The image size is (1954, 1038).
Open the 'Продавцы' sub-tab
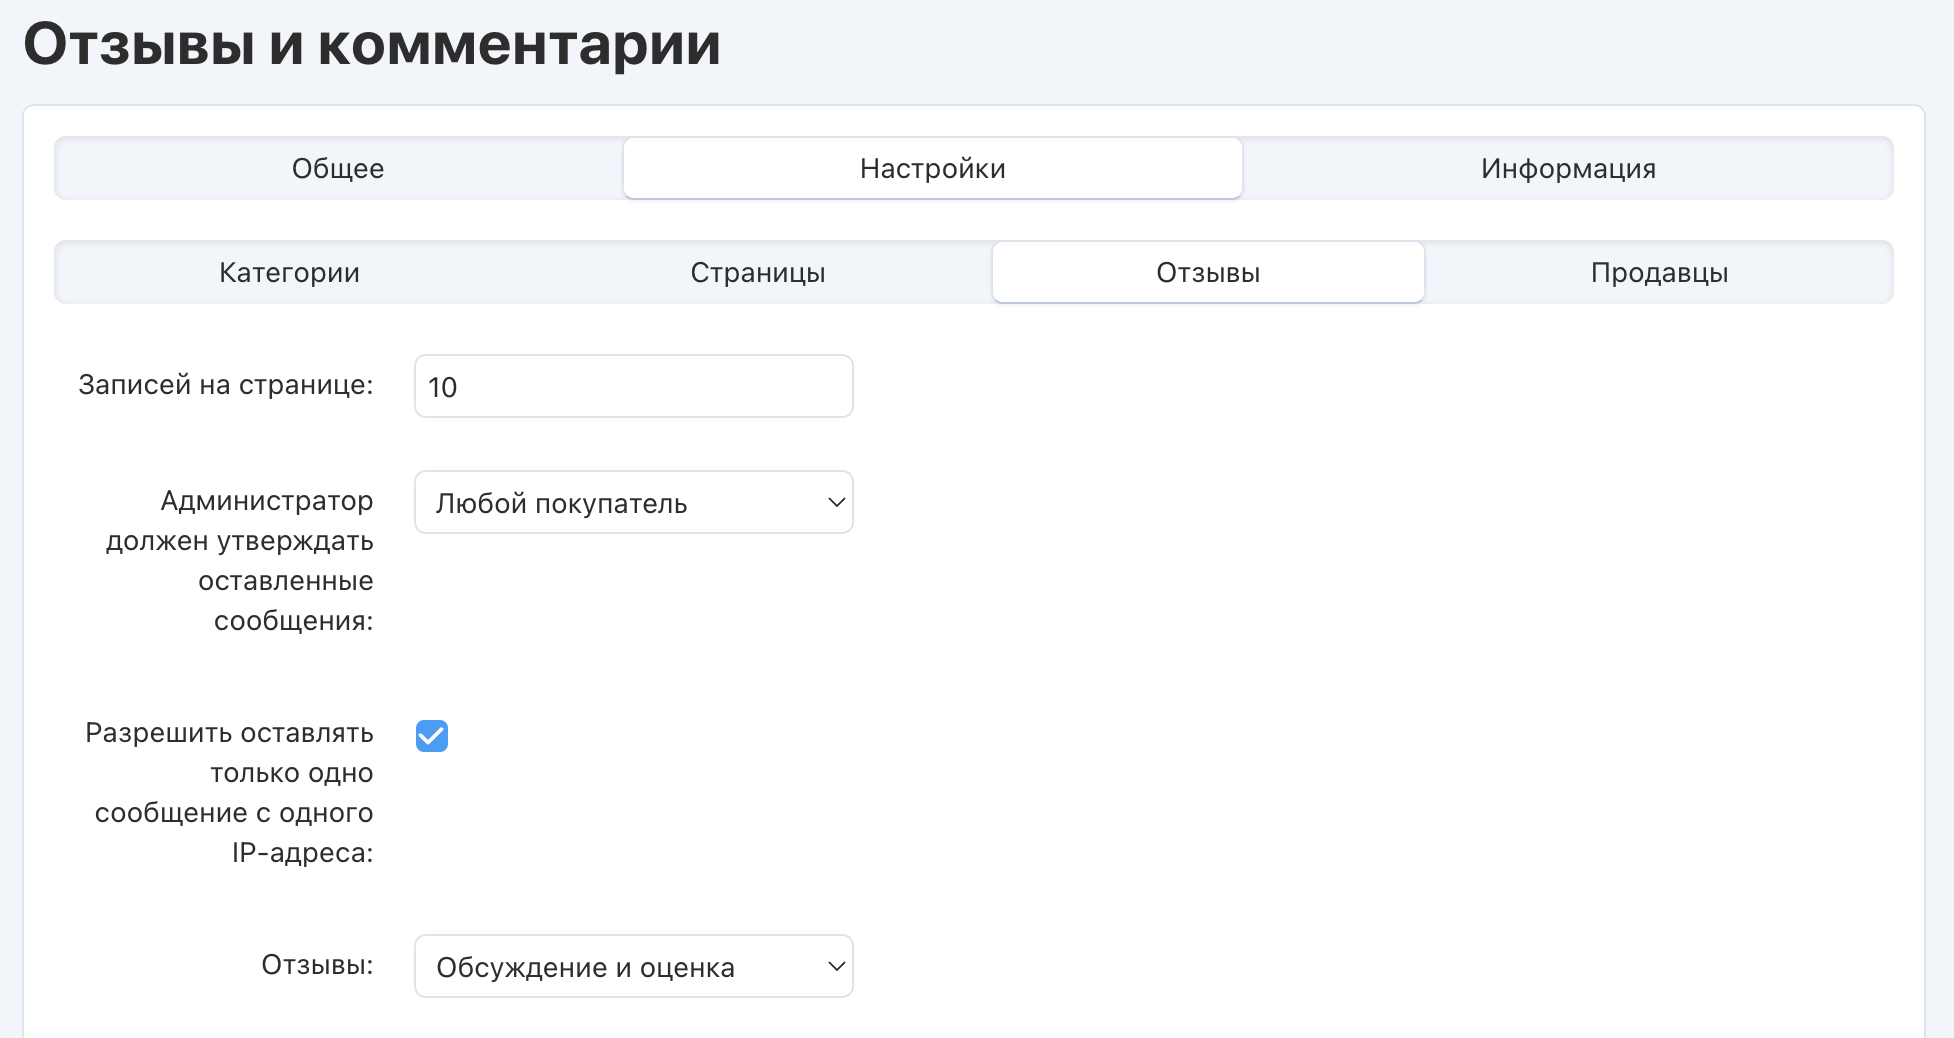(x=1659, y=273)
